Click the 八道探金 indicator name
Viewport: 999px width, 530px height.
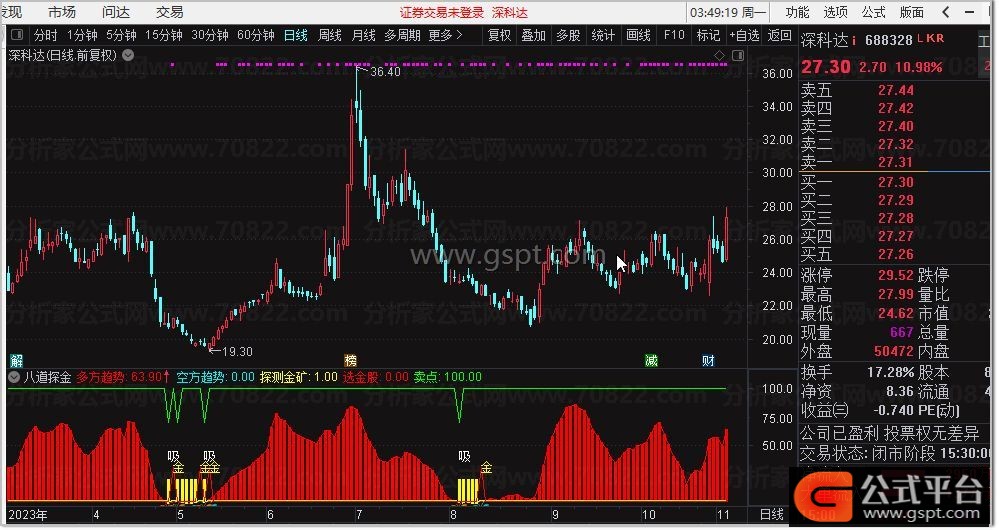point(47,377)
